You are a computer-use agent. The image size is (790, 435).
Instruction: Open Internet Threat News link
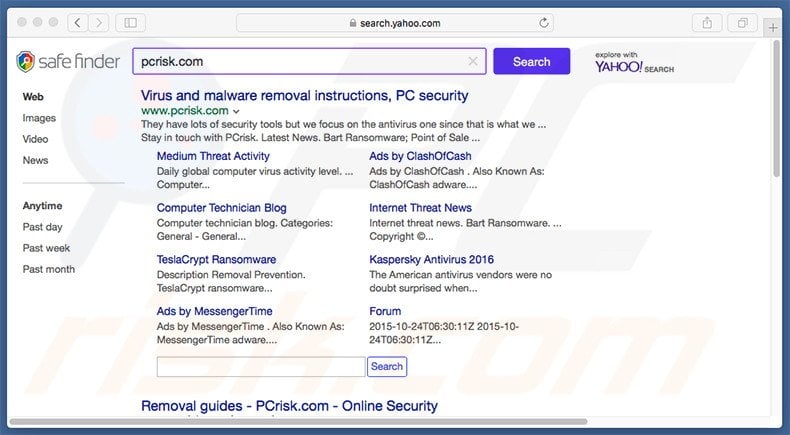point(420,208)
